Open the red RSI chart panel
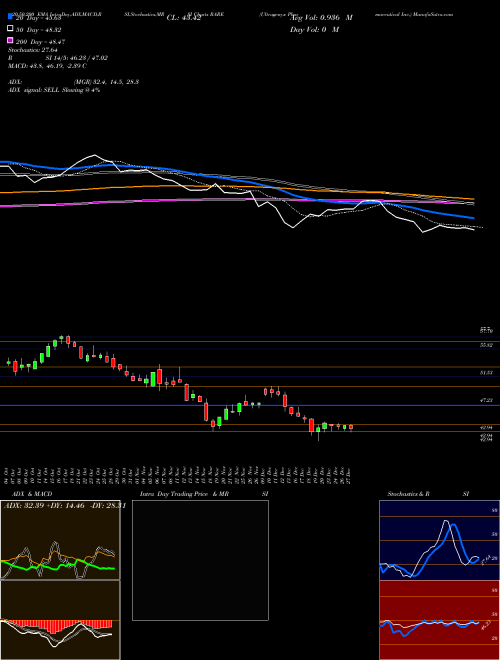The height and width of the screenshot is (660, 500). click(439, 620)
